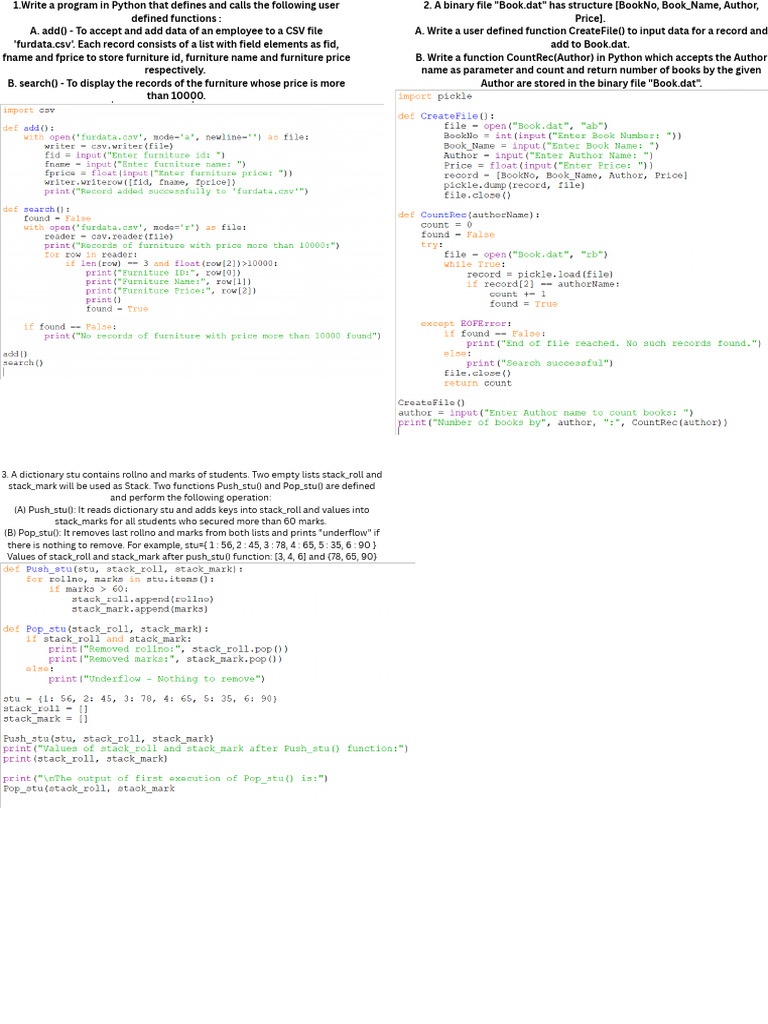Select the "Underflow - Nothing to remove" print line
This screenshot has width=768, height=1024.
pos(157,679)
